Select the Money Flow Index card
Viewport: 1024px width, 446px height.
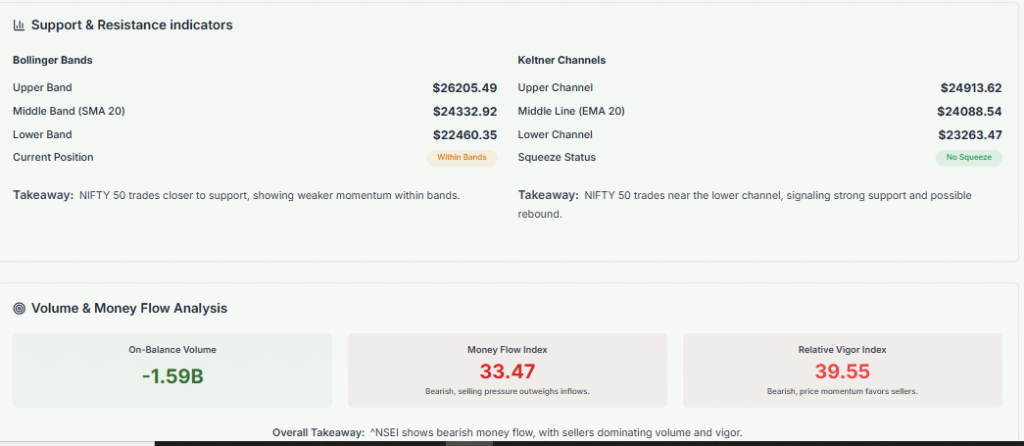pyautogui.click(x=507, y=369)
